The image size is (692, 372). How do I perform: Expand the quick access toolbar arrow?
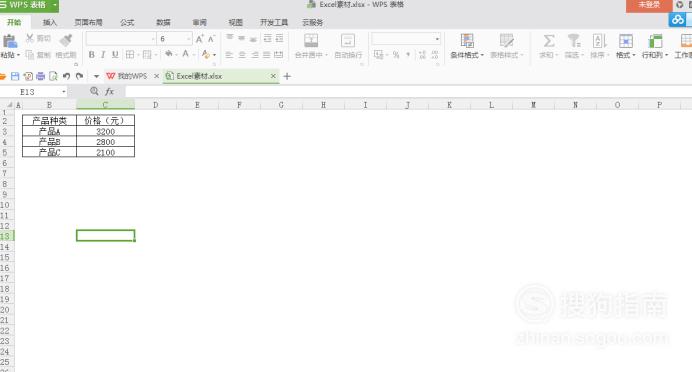tap(96, 76)
